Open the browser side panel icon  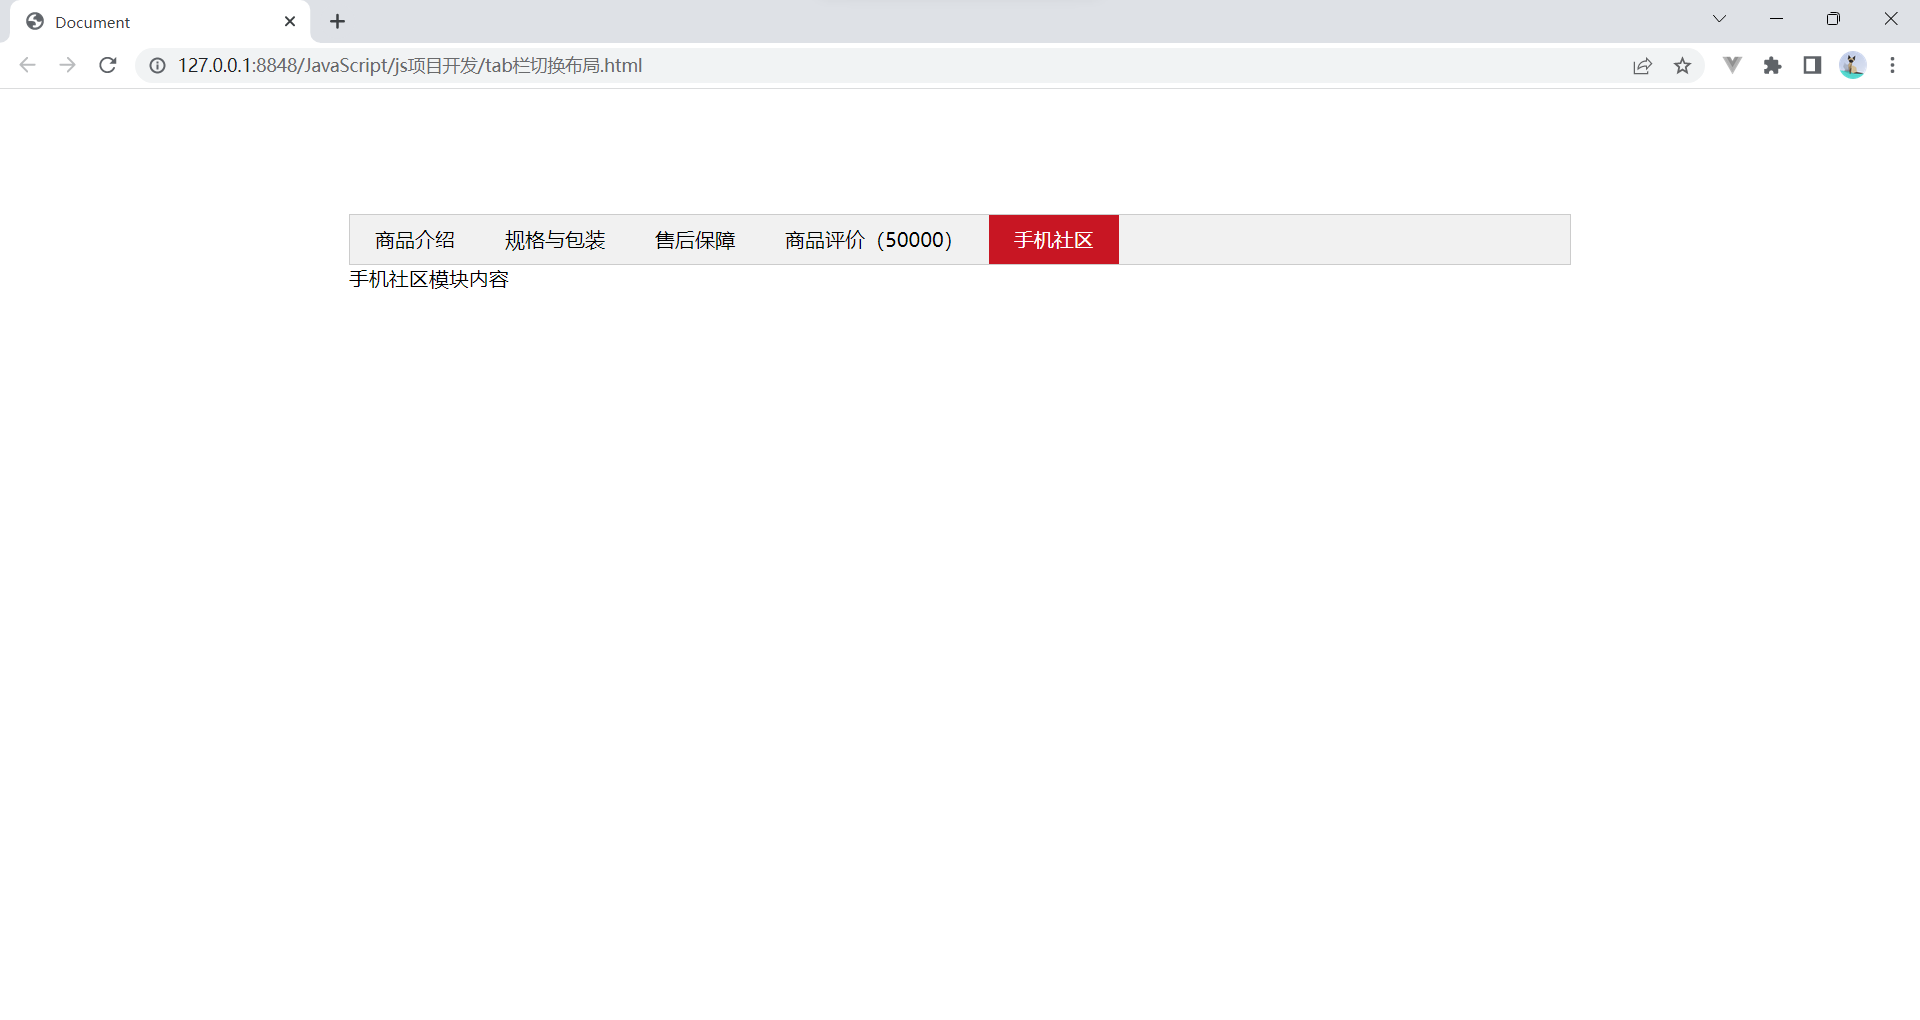click(1813, 65)
